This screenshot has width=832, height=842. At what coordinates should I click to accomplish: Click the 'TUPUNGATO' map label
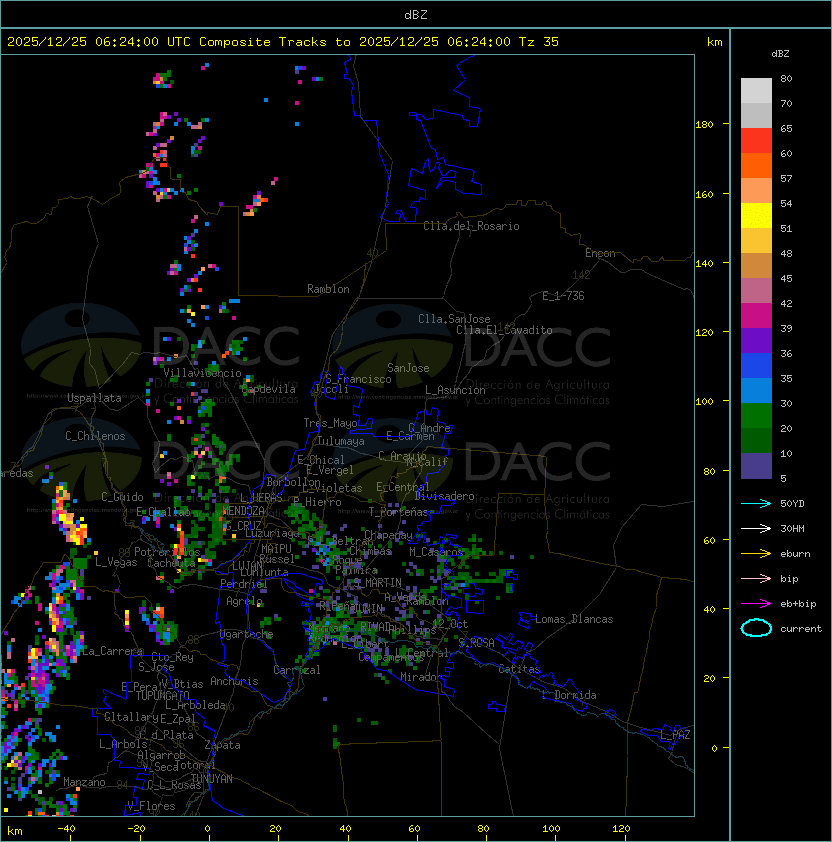coord(162,696)
